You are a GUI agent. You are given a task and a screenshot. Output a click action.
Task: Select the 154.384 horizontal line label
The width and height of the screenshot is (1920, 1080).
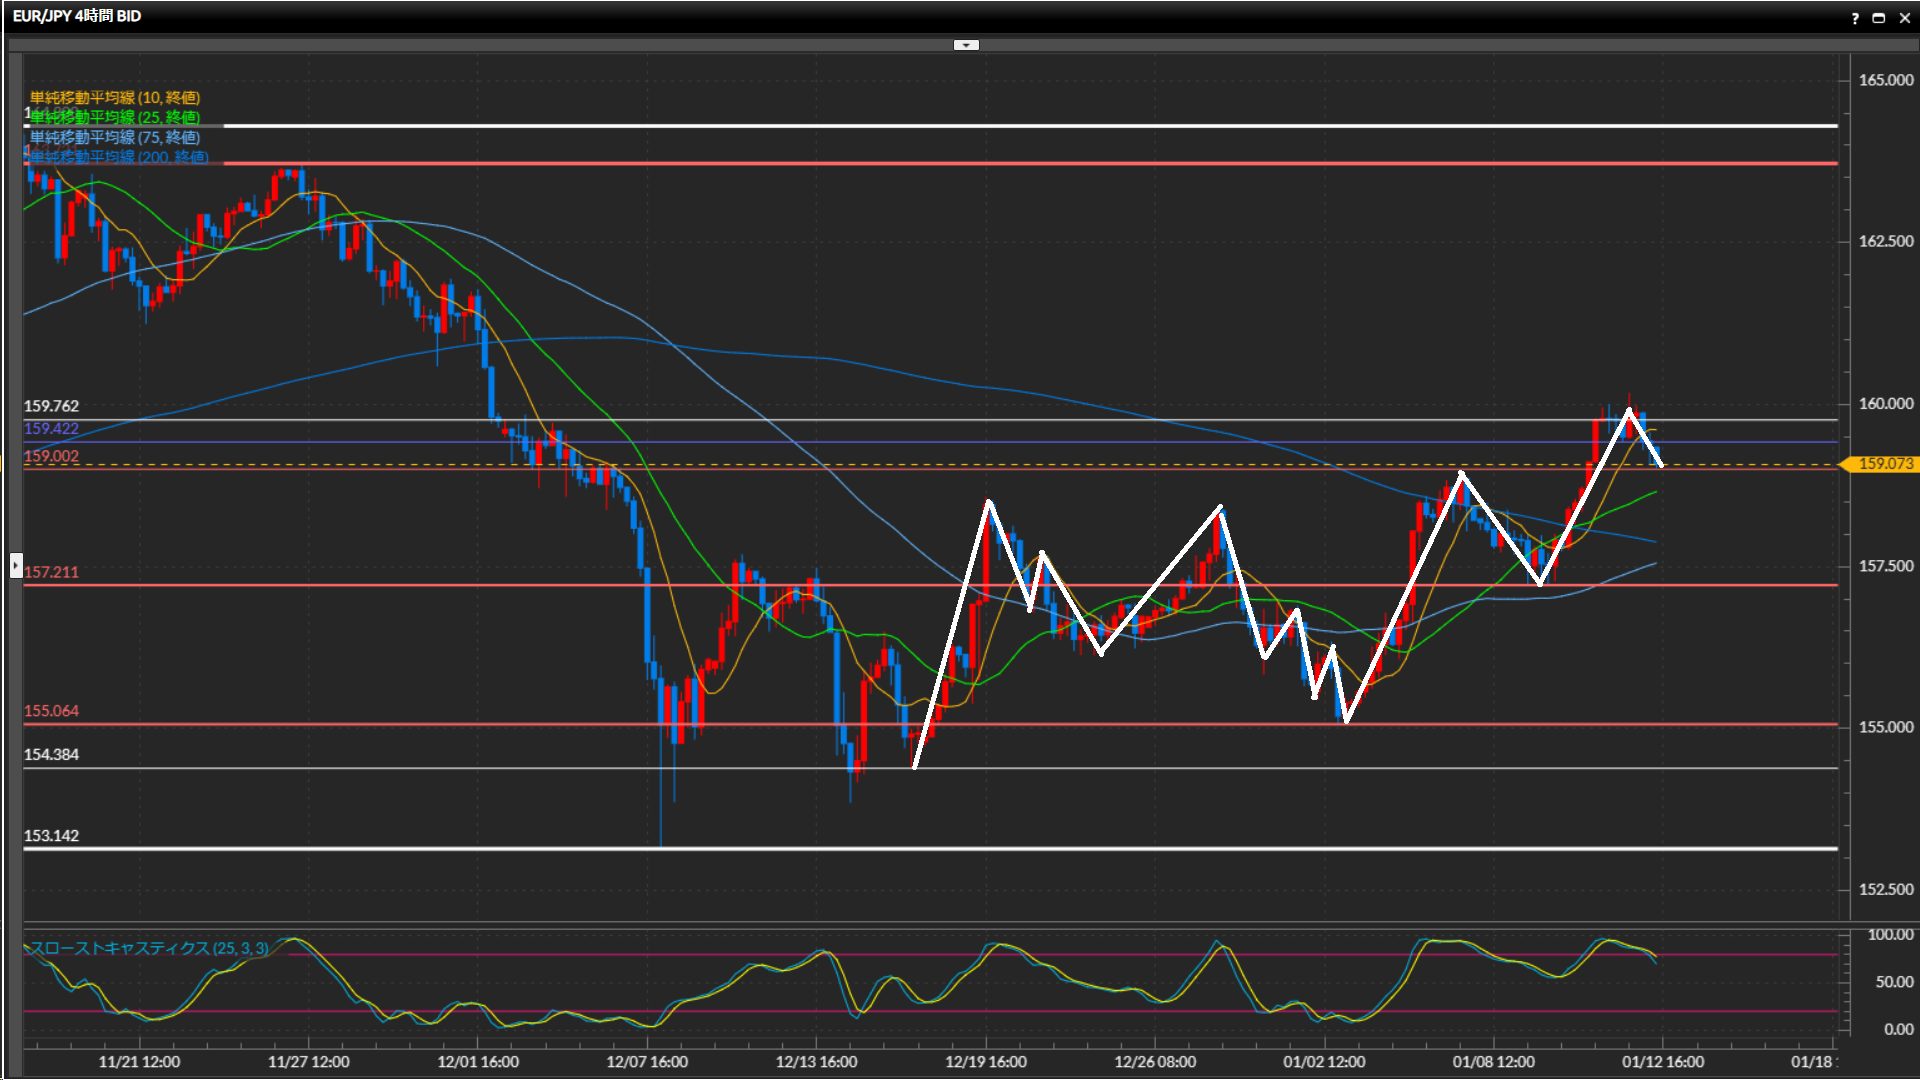51,755
